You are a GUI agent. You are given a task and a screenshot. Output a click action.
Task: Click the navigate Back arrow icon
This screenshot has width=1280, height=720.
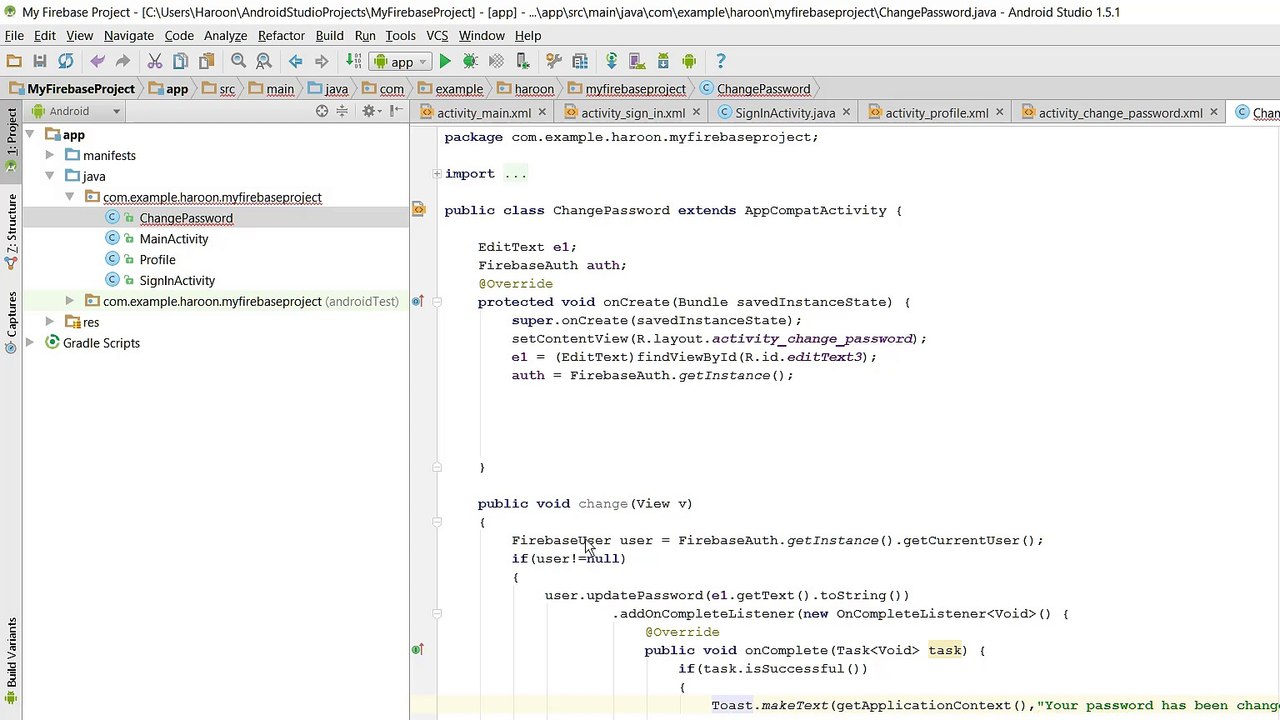(x=296, y=62)
